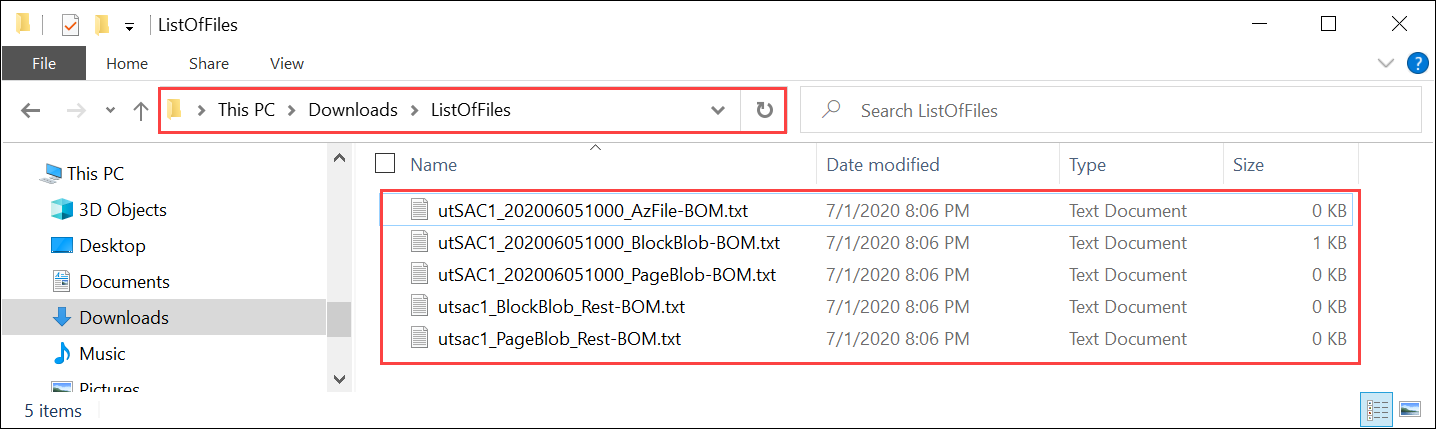Screen dimensions: 1436x429
Task: Click the navigation pane scroll up arrow
Action: pos(340,158)
